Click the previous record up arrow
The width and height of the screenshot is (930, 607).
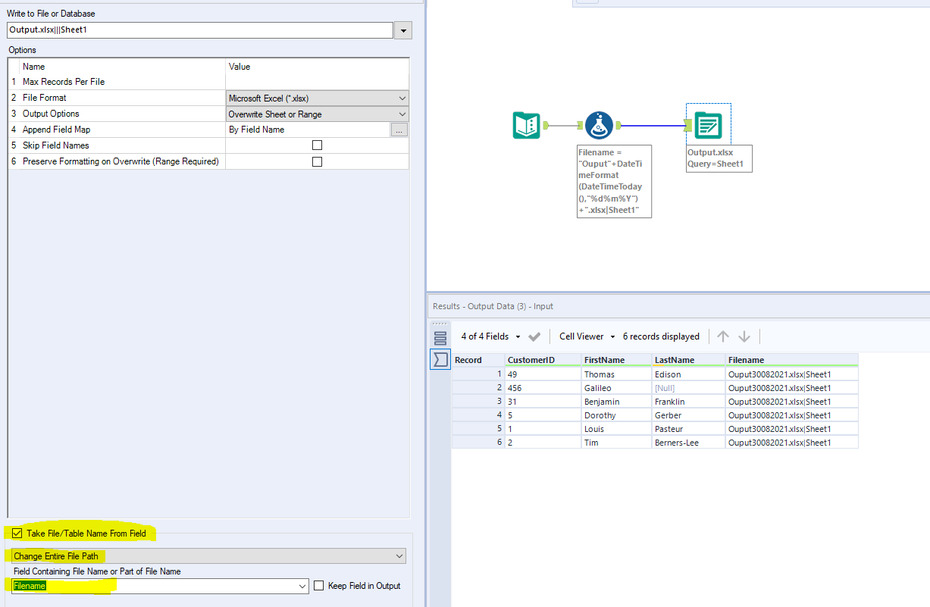(x=723, y=337)
